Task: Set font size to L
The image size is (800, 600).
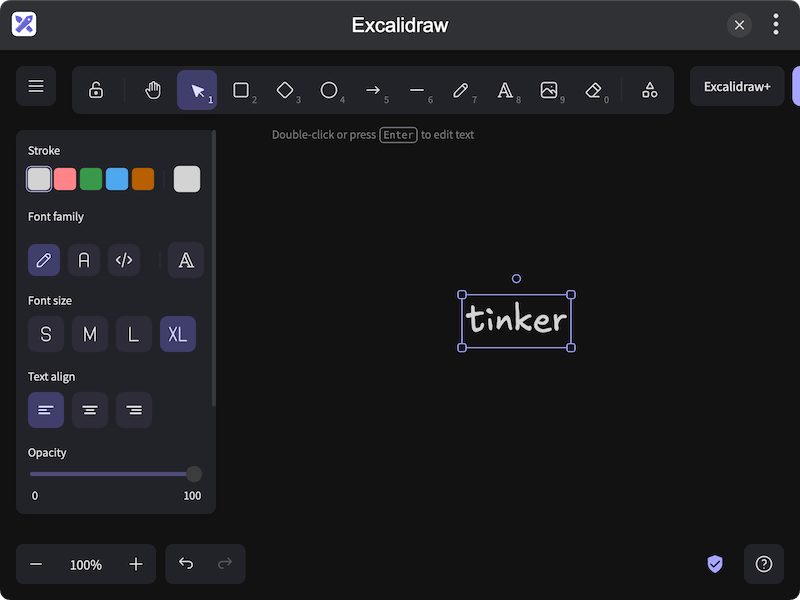Action: (134, 334)
